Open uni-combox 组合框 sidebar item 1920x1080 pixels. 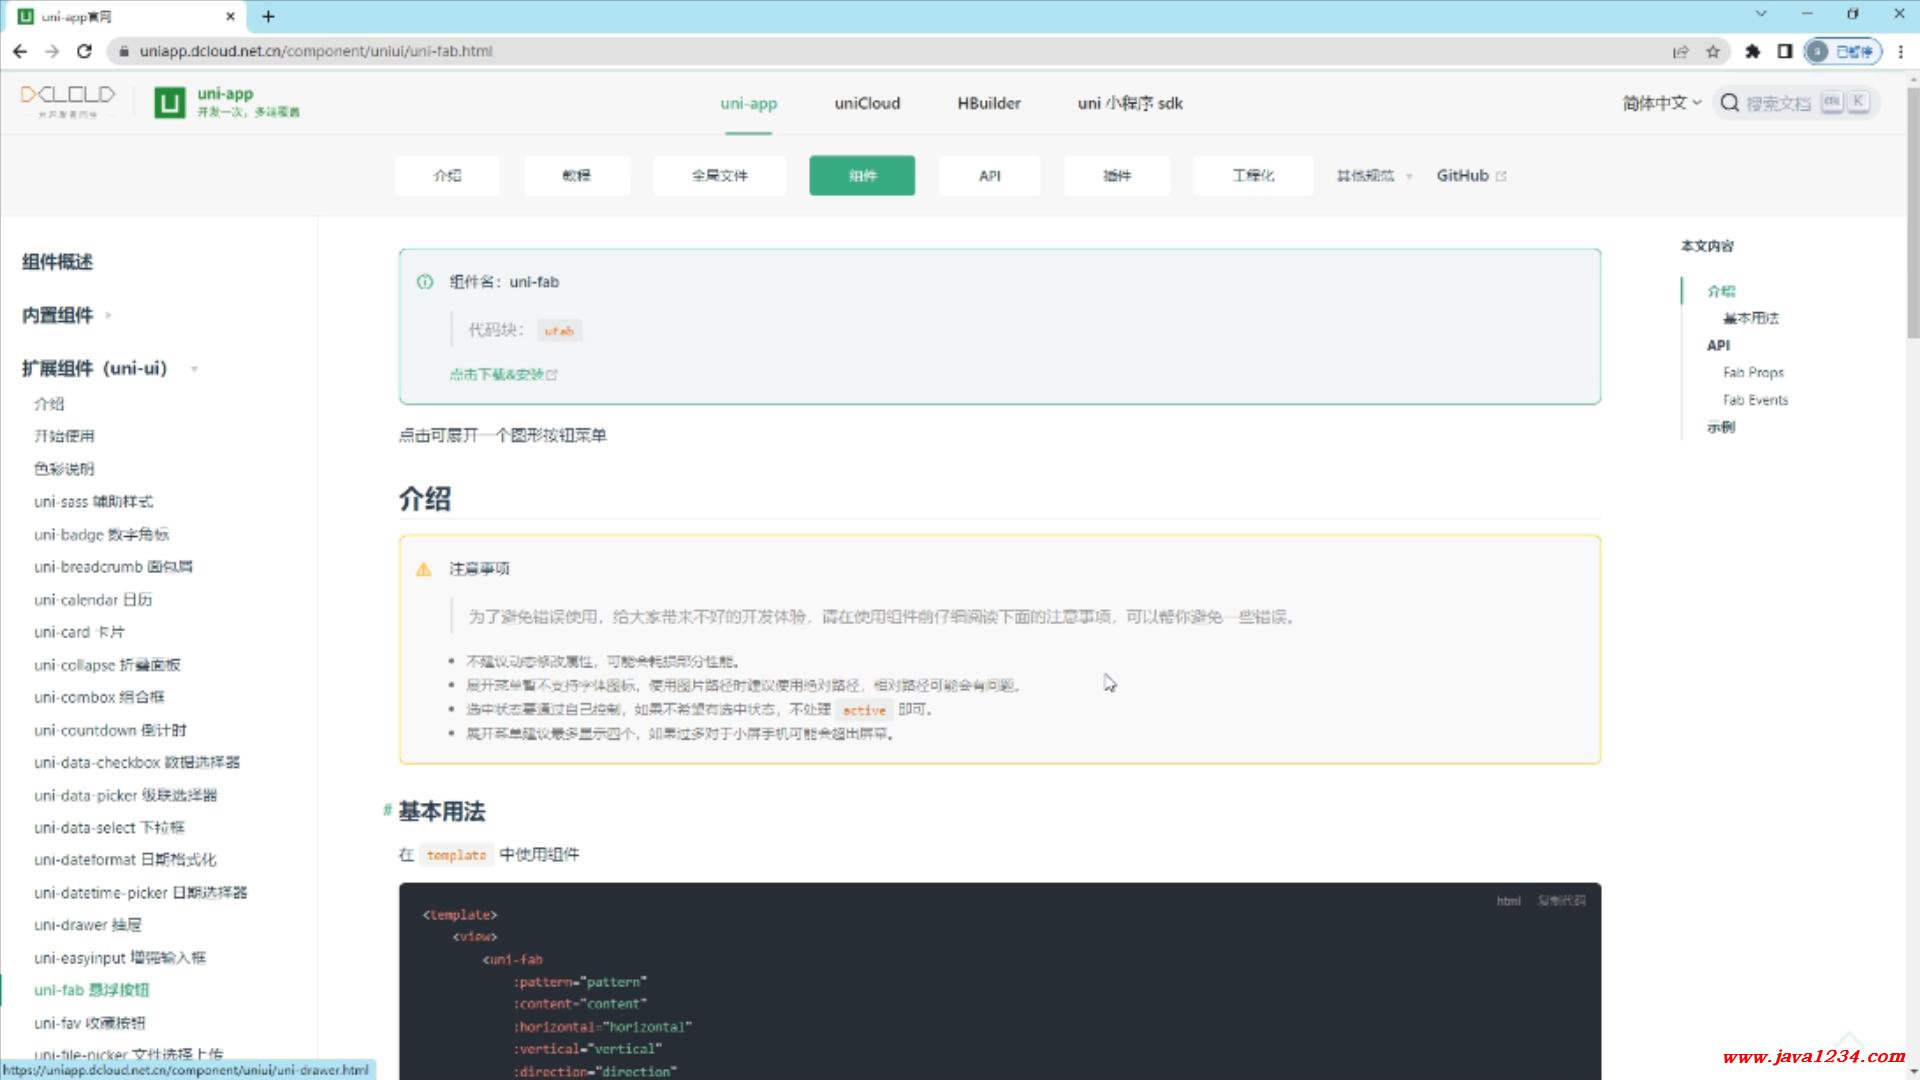pos(99,697)
